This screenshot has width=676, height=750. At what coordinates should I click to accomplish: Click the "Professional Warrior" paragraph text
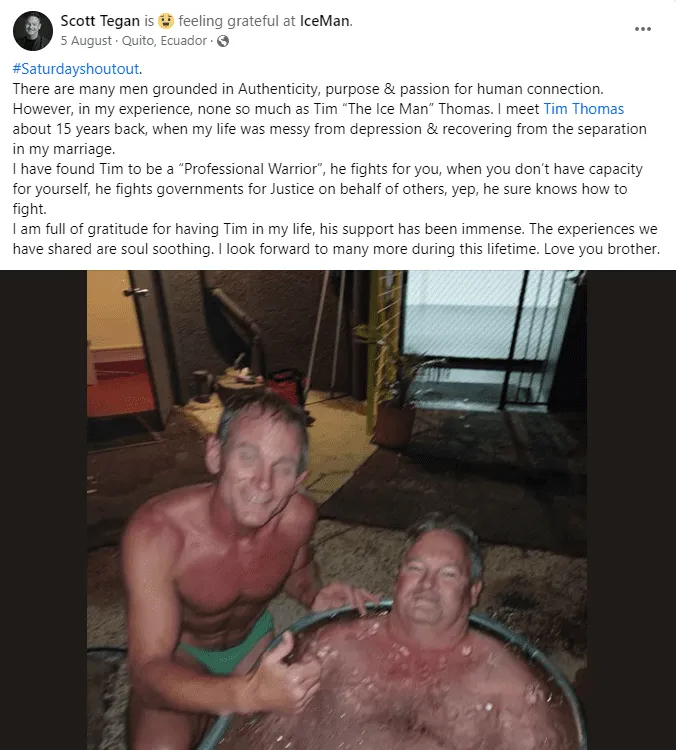(x=328, y=189)
